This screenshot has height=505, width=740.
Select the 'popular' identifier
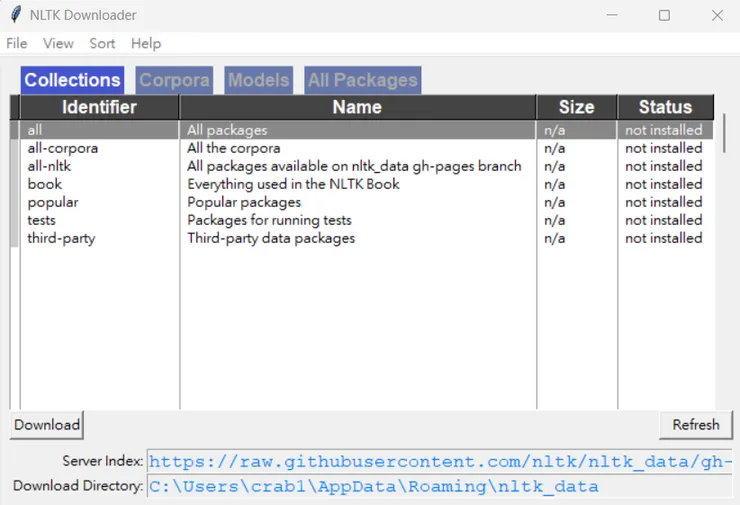coord(53,202)
